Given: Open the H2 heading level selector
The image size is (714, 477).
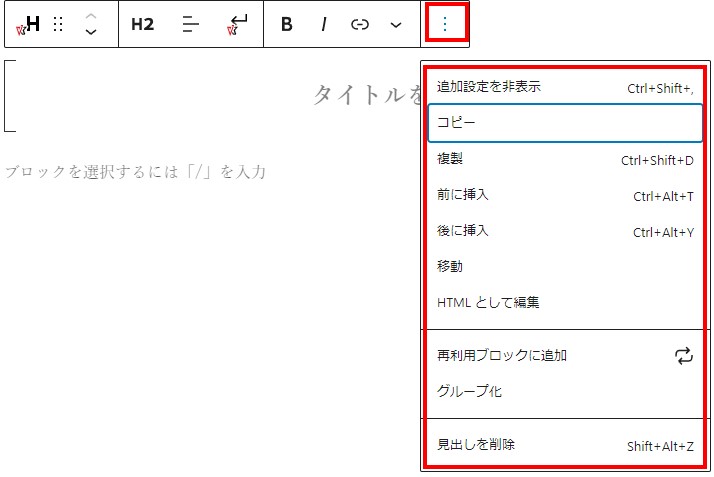Looking at the screenshot, I should tap(143, 25).
